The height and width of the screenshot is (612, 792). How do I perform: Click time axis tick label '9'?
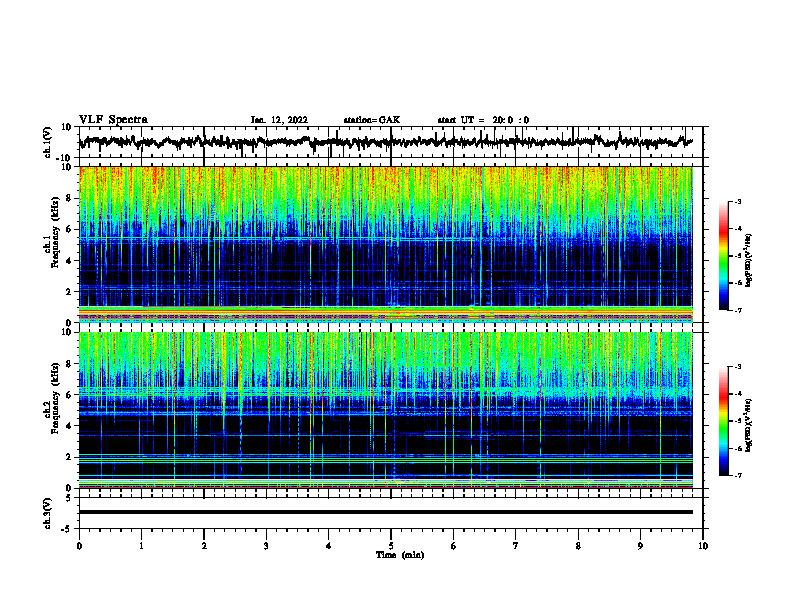coord(640,546)
